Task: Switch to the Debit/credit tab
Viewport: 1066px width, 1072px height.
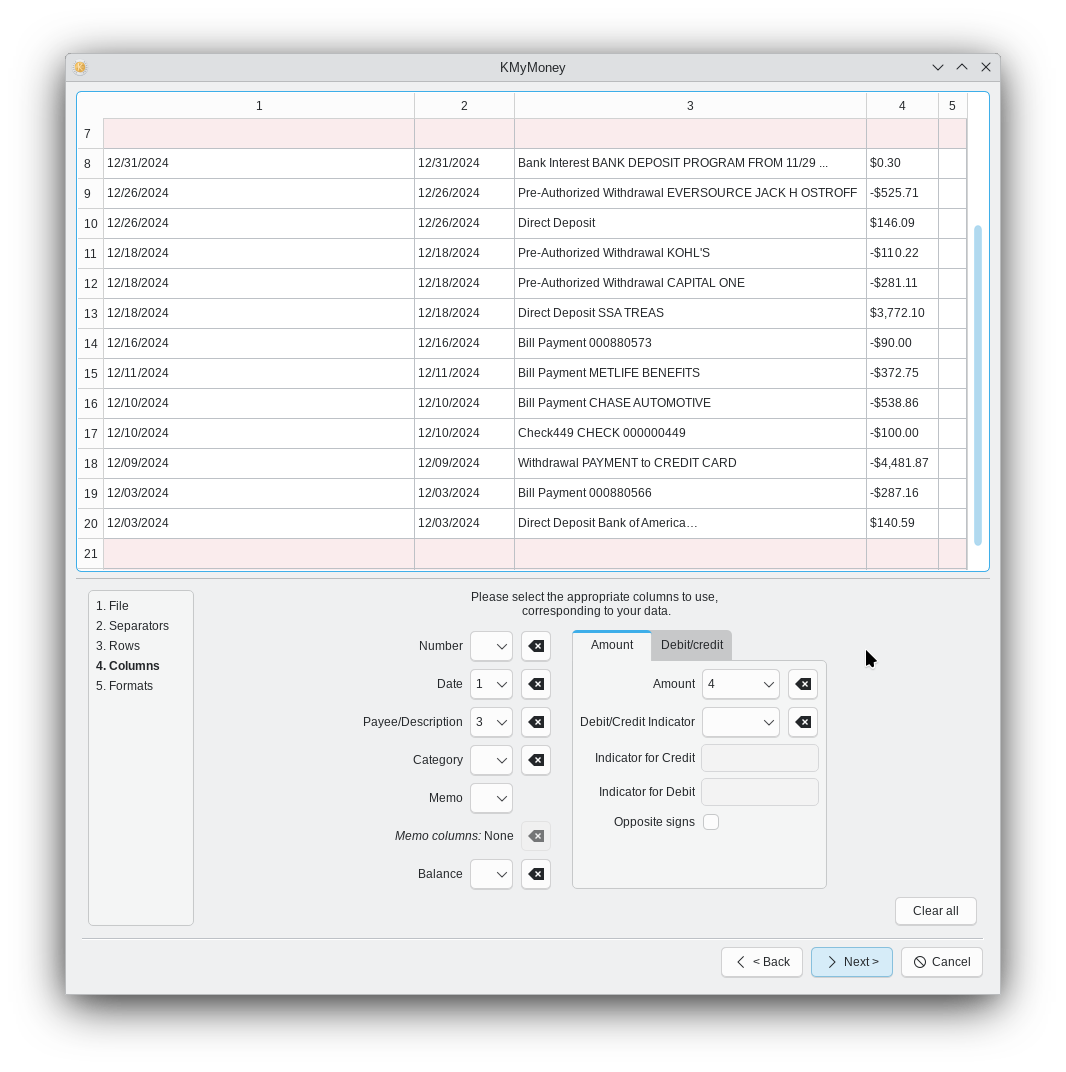Action: click(x=691, y=645)
